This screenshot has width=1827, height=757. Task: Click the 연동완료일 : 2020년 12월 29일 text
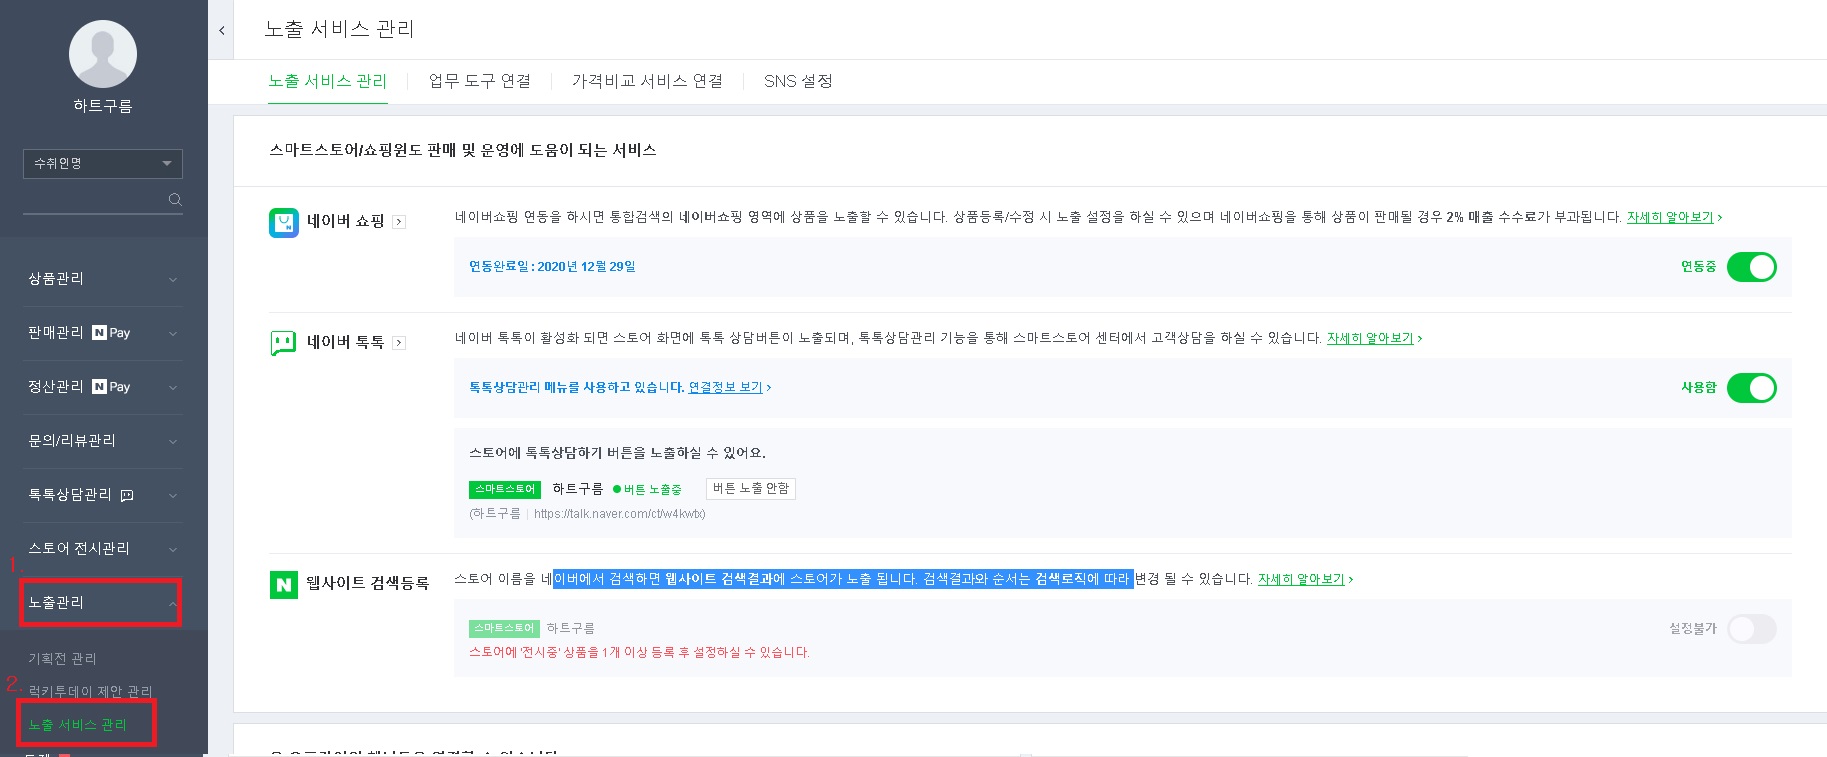coord(552,267)
